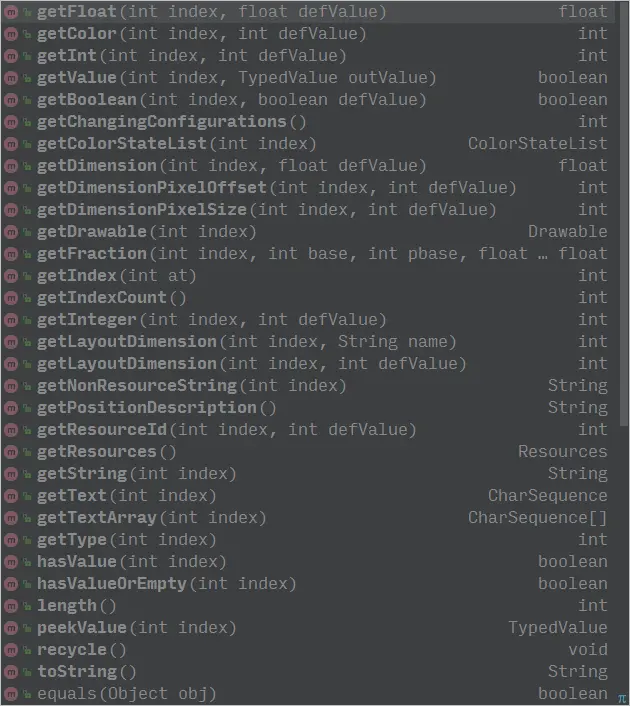630x706 pixels.
Task: Select hasValueOrEmpty(int index) entry
Action: click(308, 584)
